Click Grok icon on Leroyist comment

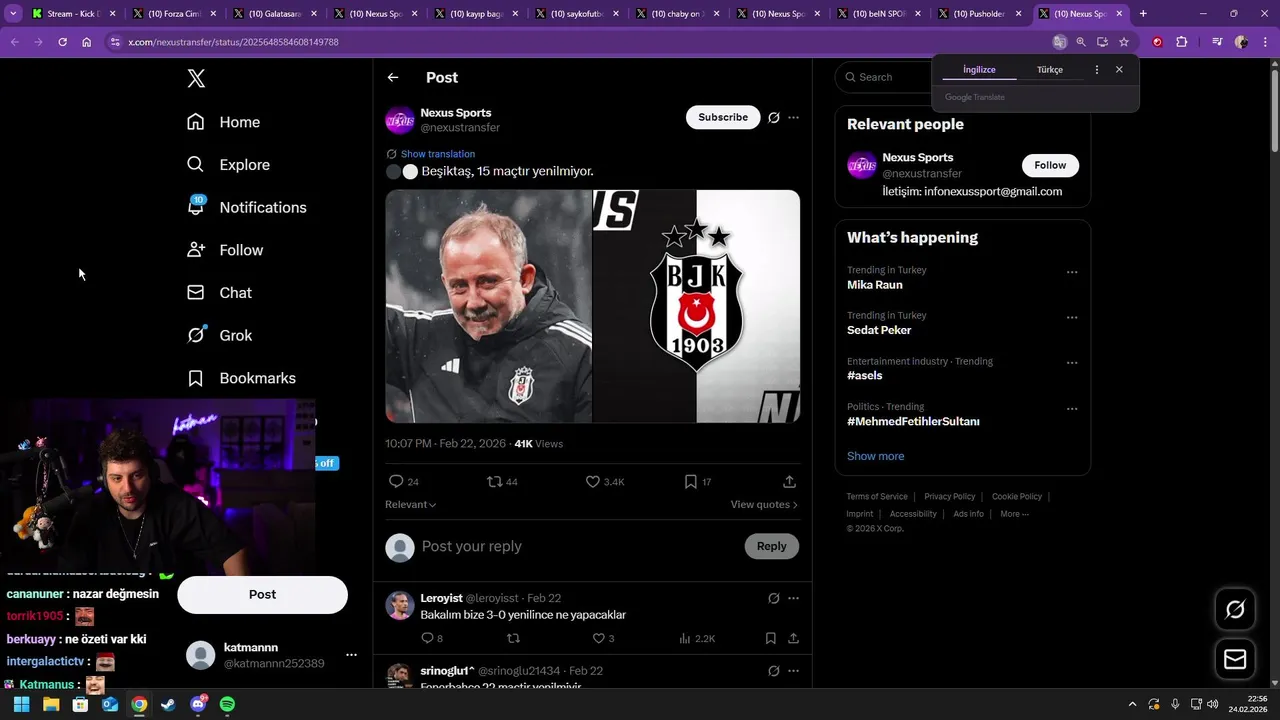pos(773,599)
